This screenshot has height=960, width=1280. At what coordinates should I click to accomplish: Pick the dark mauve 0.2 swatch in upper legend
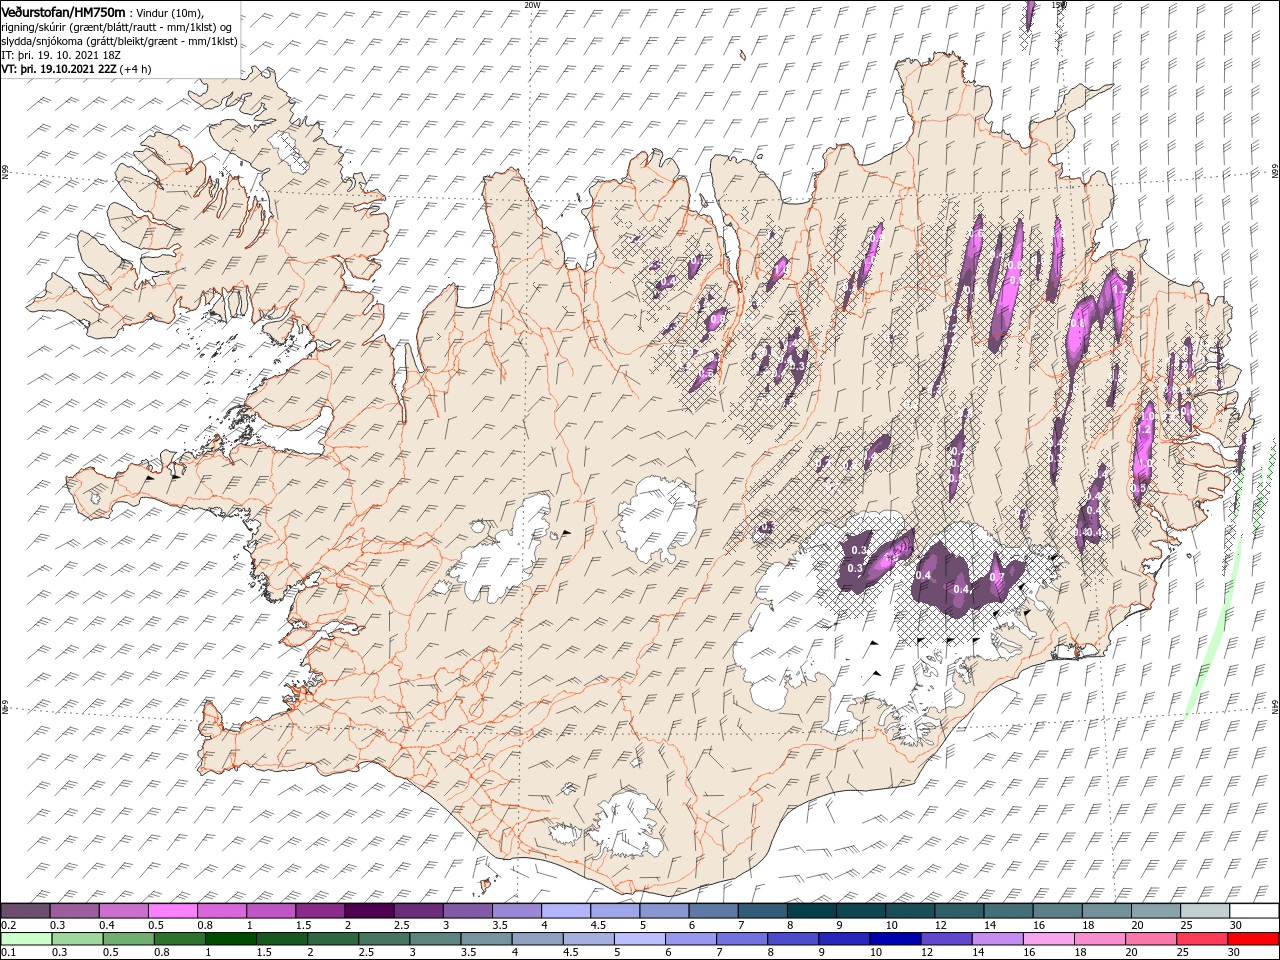[x=25, y=911]
